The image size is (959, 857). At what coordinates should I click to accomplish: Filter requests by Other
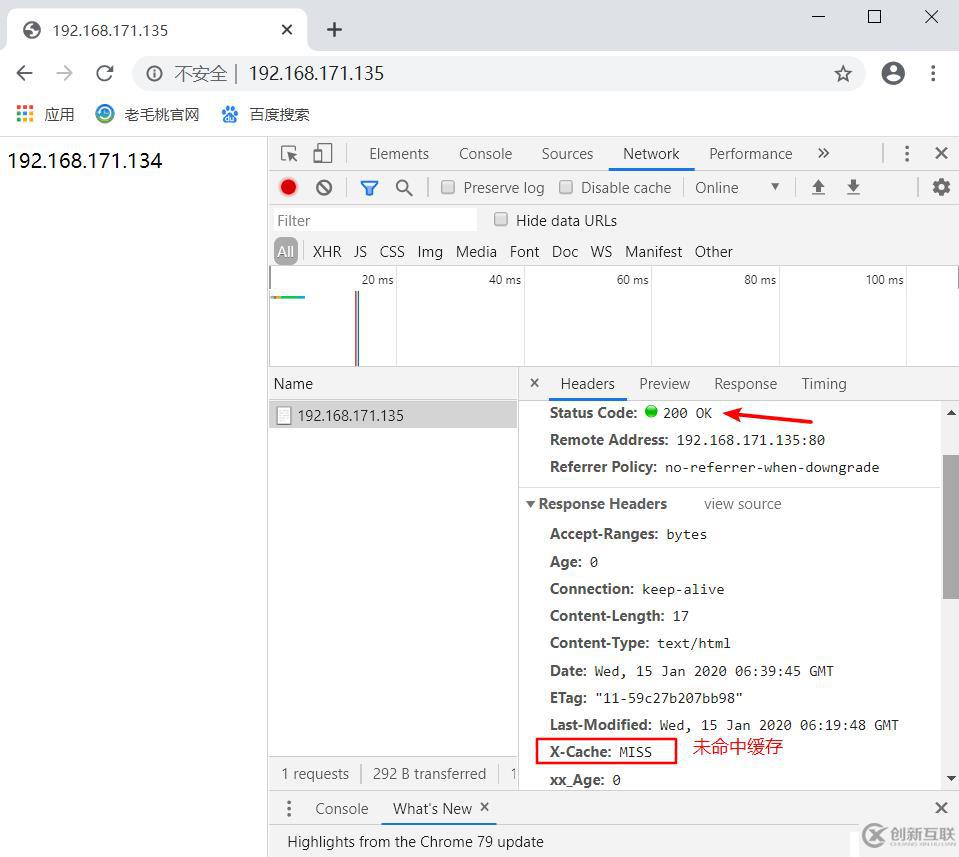713,251
